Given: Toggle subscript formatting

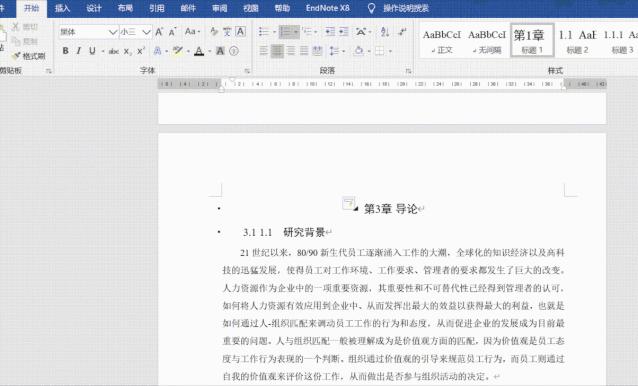Looking at the screenshot, I should click(x=127, y=51).
